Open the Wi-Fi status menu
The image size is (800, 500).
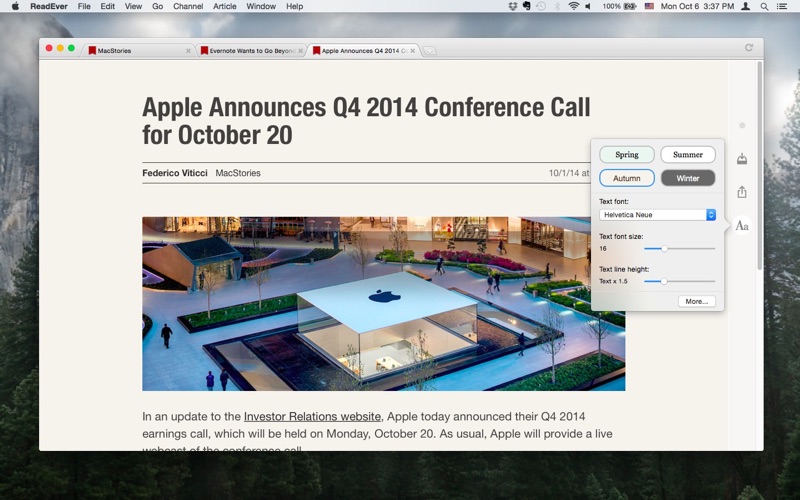pos(573,6)
